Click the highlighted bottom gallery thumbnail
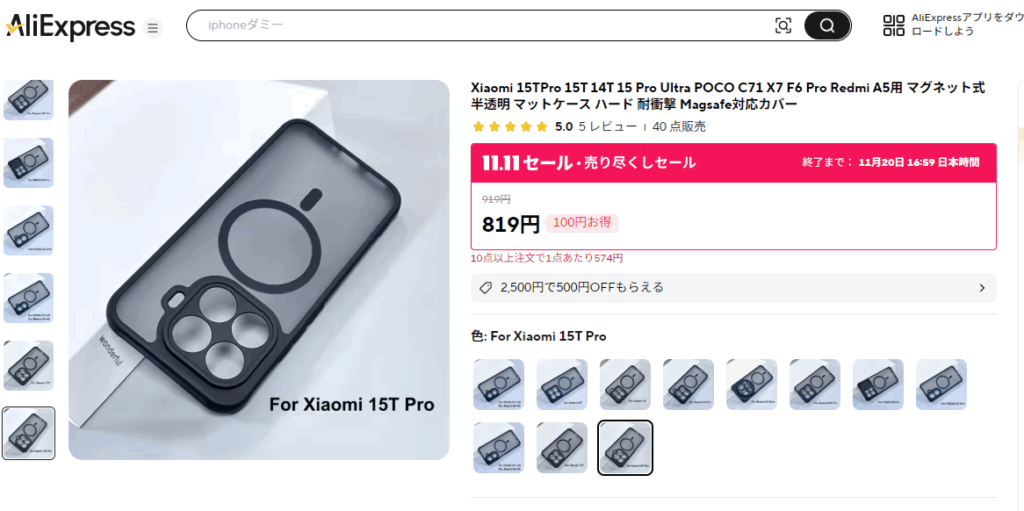 click(x=28, y=433)
